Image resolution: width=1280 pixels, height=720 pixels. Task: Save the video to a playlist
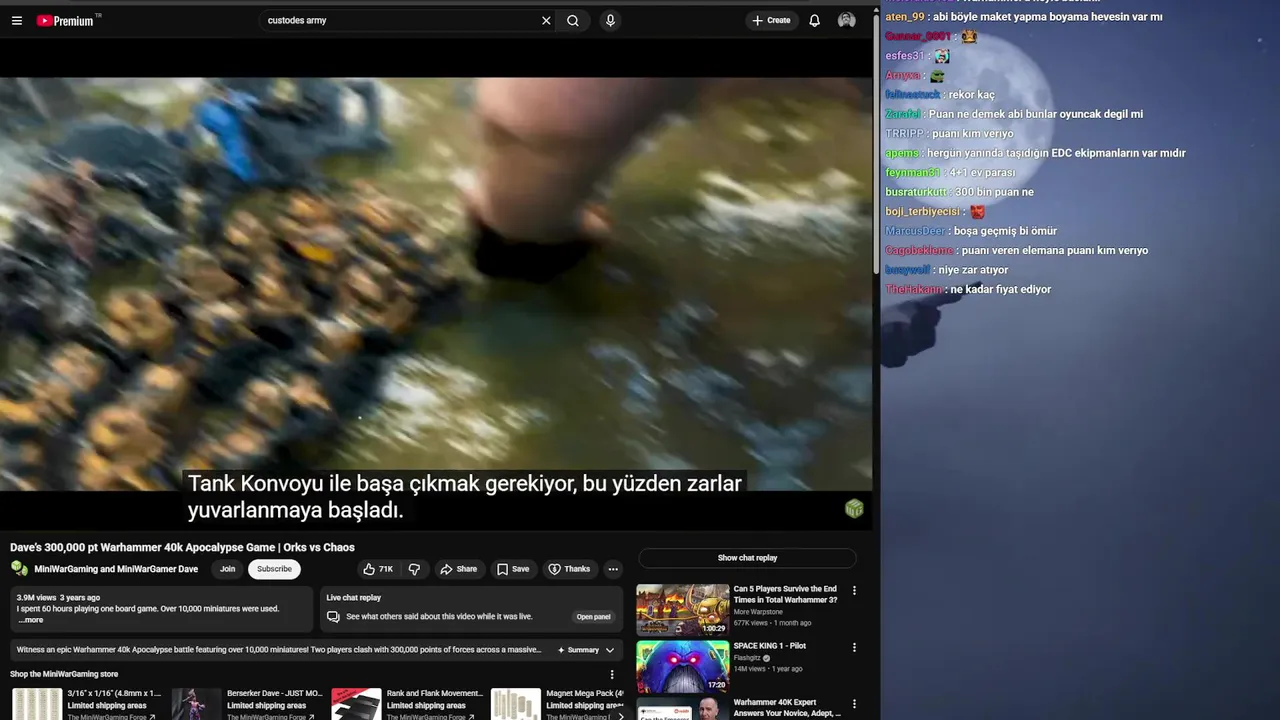(x=513, y=569)
